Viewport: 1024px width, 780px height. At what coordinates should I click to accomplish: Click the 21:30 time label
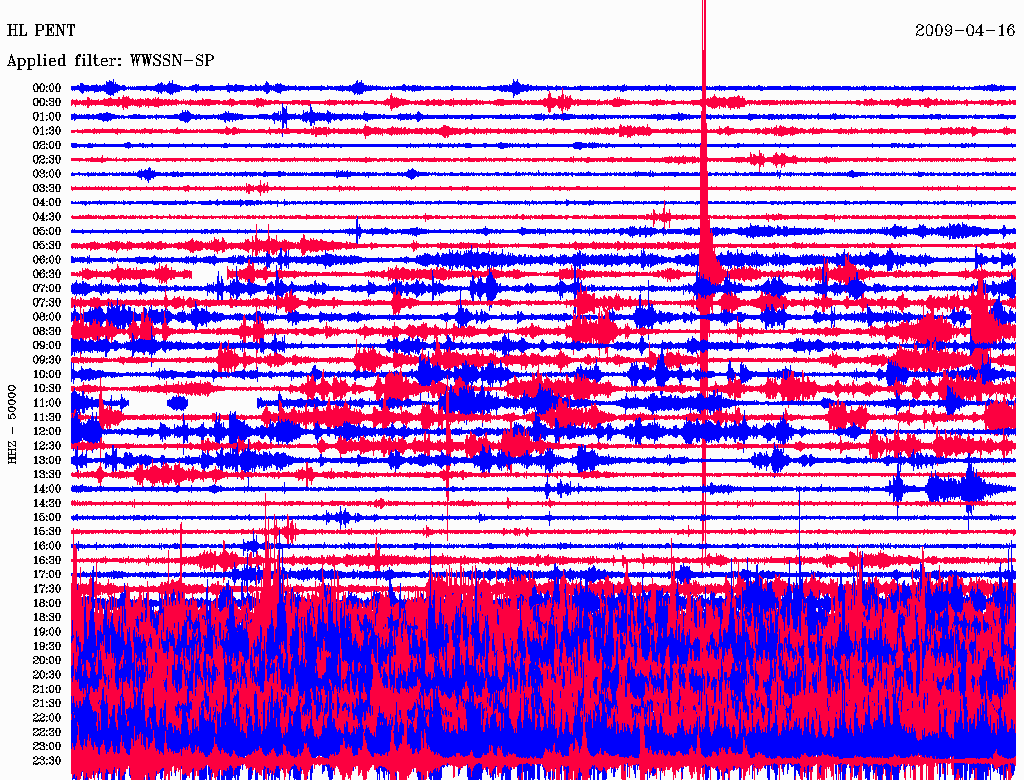47,704
